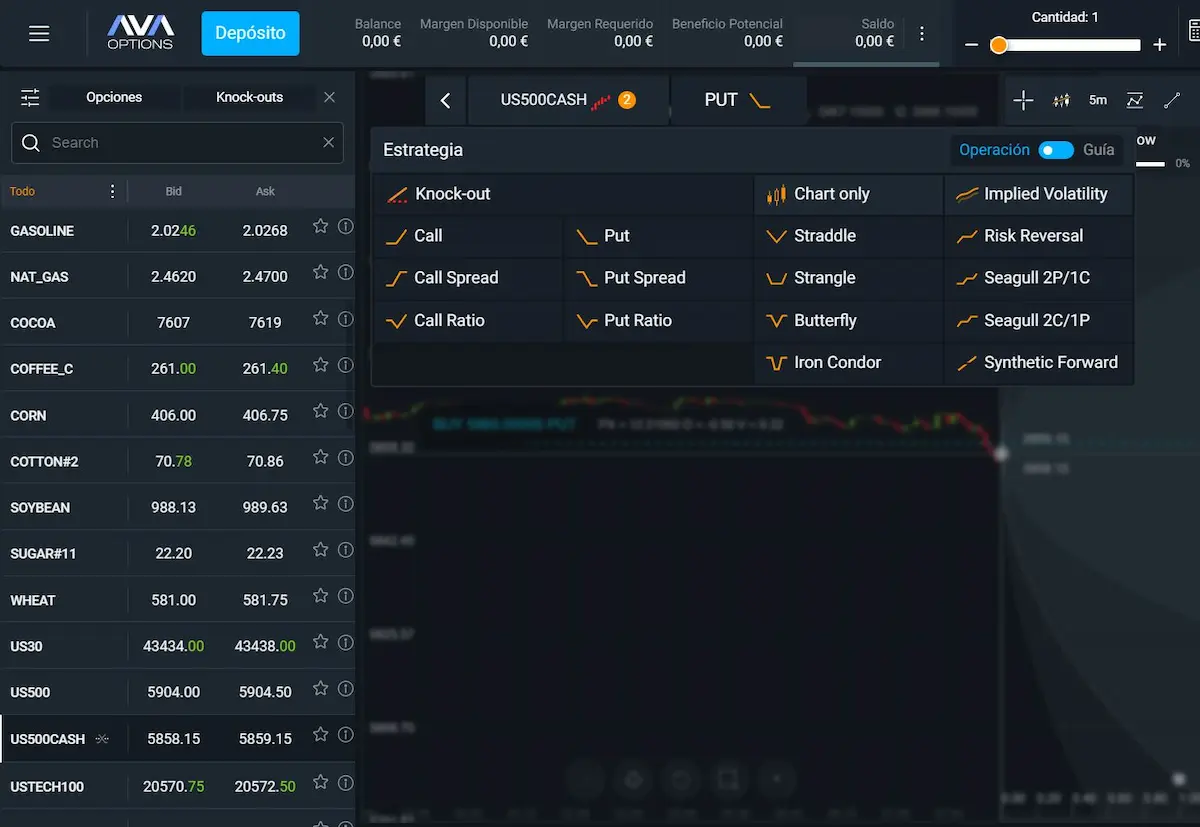Click the drawing line tool icon

click(x=1172, y=100)
